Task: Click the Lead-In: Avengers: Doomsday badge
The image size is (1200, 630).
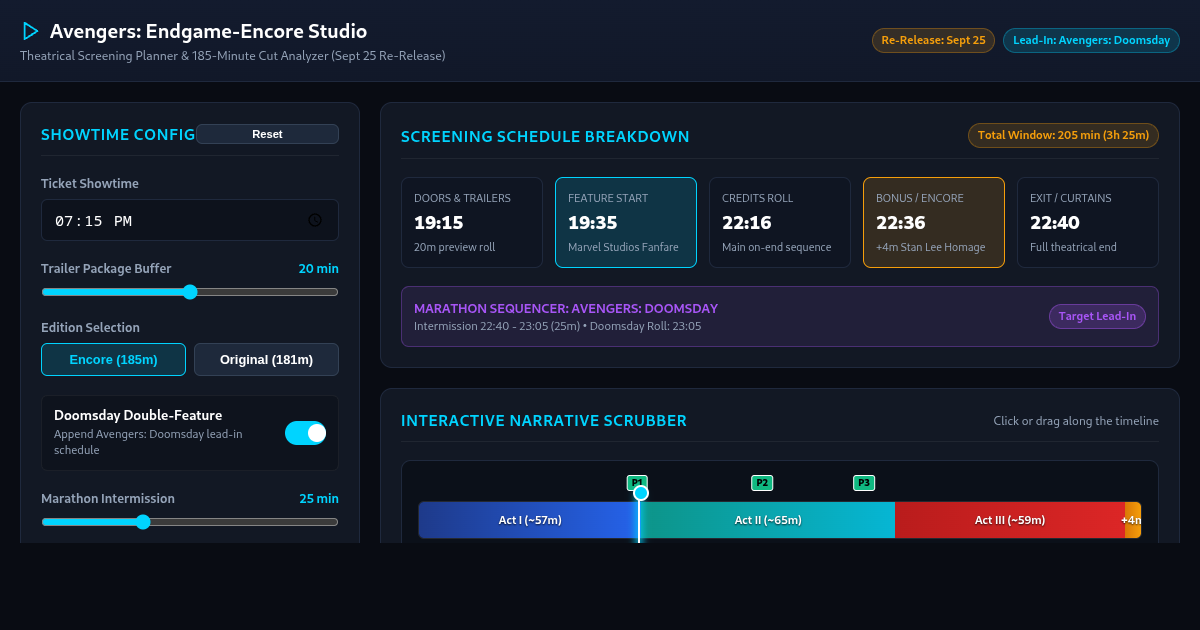Action: [x=1091, y=41]
